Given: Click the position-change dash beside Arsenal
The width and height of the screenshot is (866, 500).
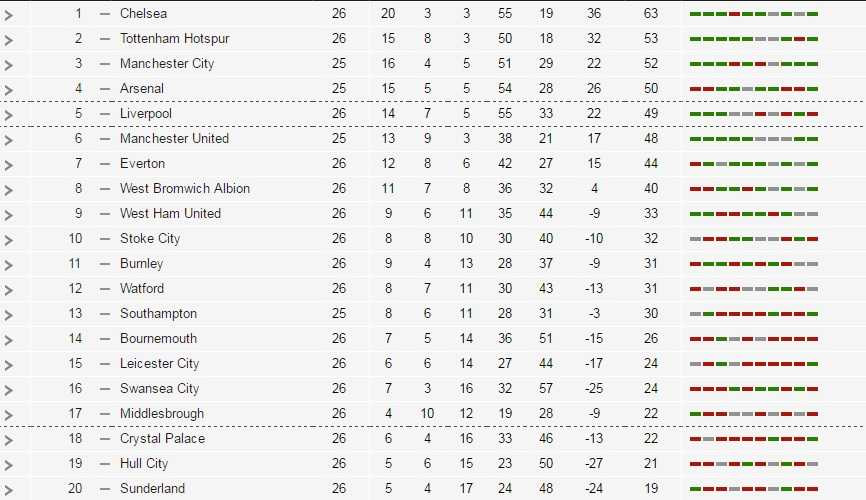Looking at the screenshot, I should click(x=105, y=89).
